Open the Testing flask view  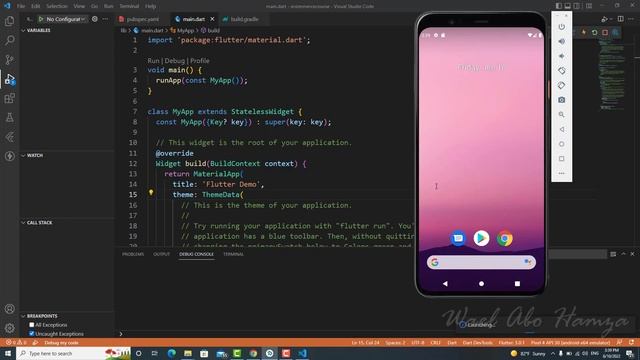point(9,118)
